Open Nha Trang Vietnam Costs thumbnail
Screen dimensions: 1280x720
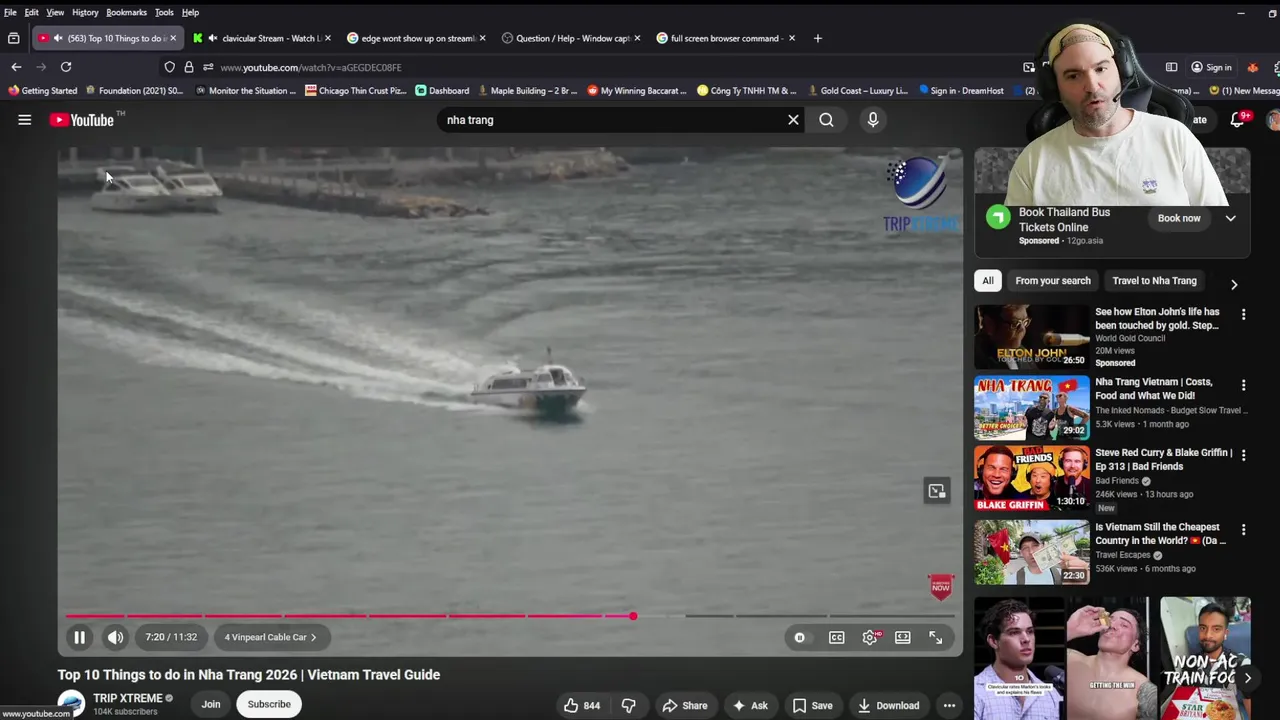click(1032, 408)
